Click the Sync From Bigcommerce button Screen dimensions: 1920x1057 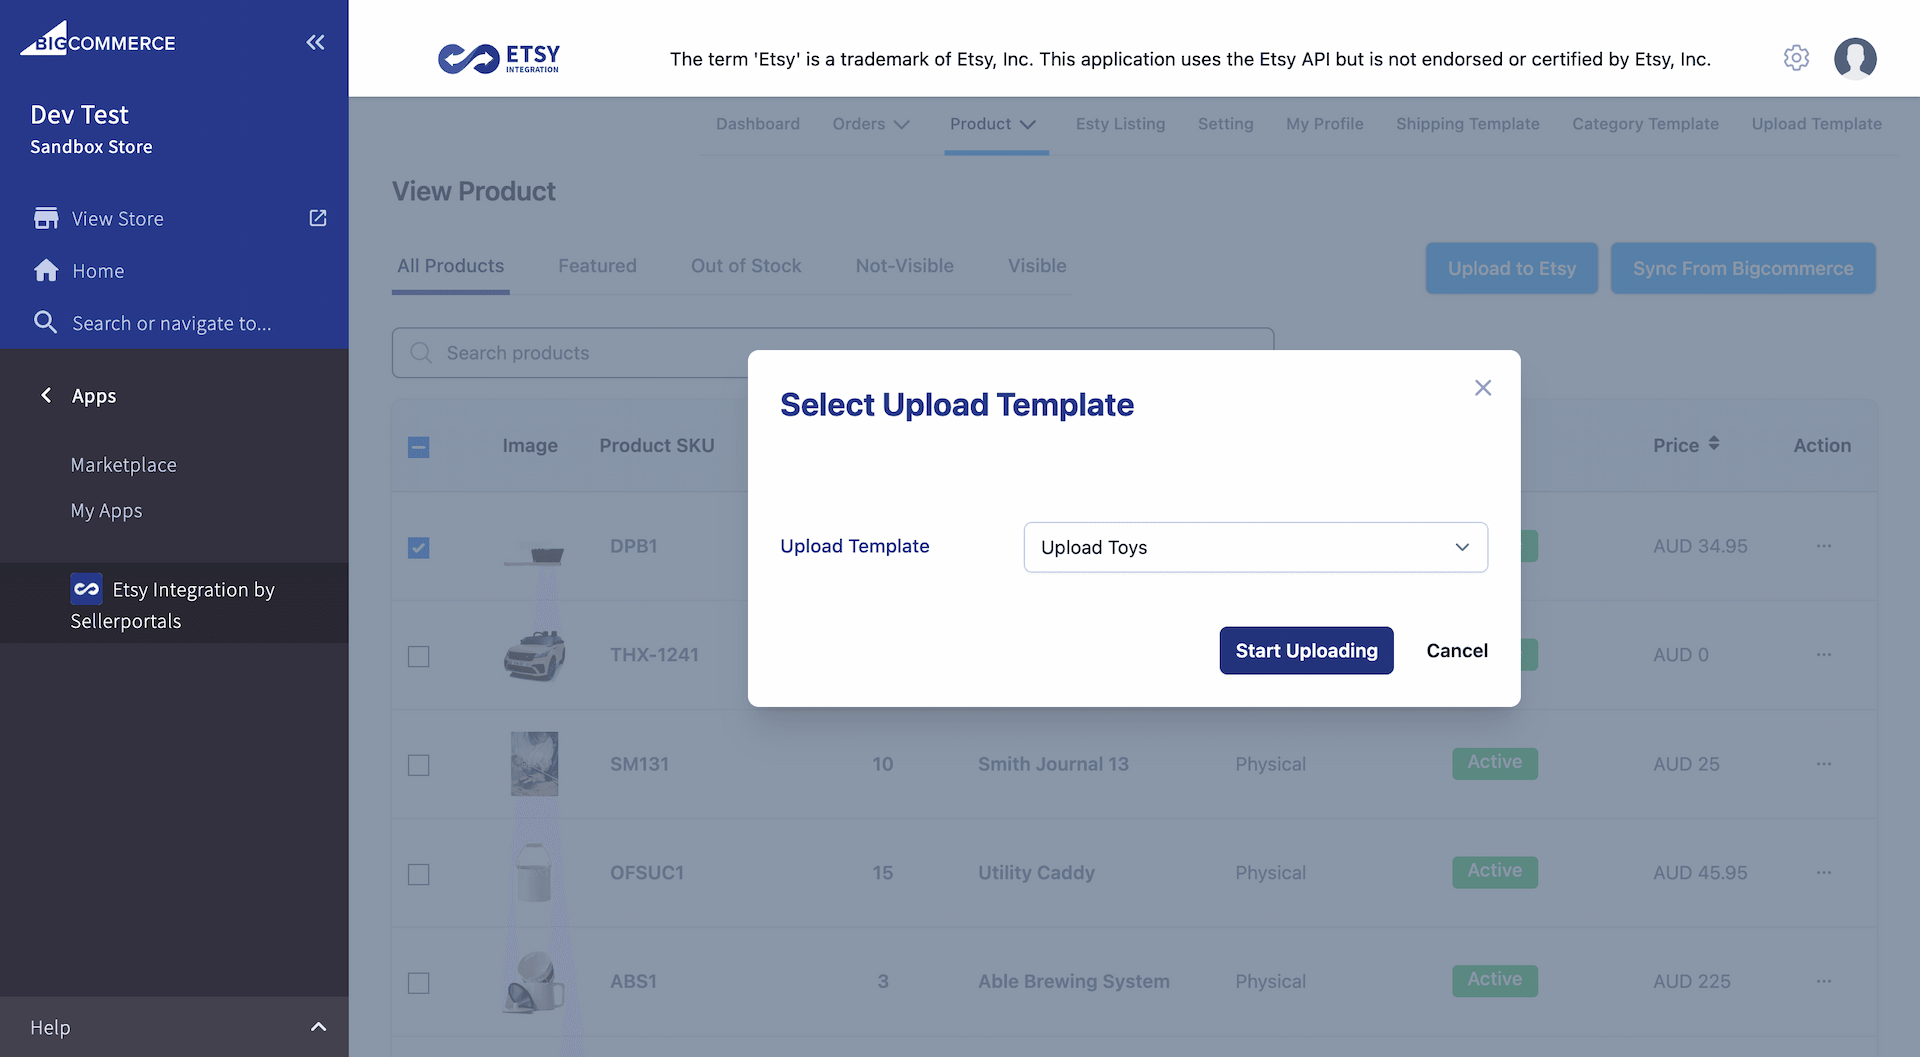[1743, 268]
